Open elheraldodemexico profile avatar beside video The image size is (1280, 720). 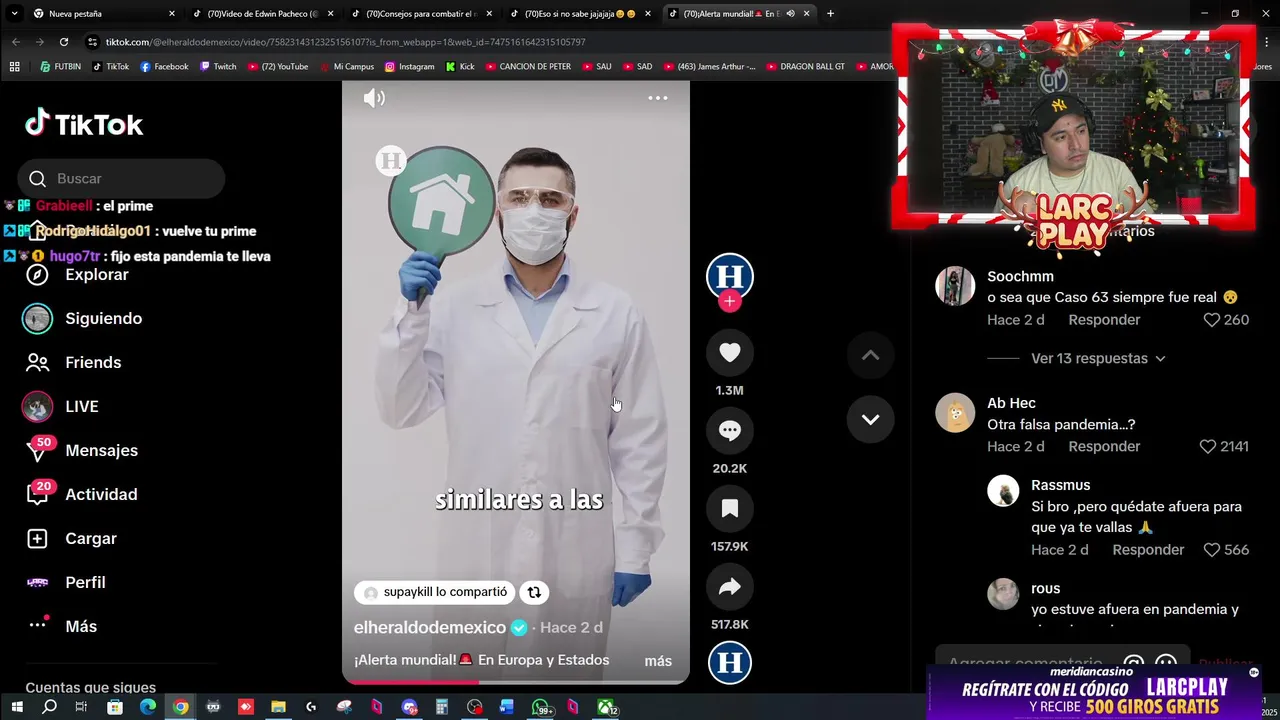pyautogui.click(x=730, y=276)
